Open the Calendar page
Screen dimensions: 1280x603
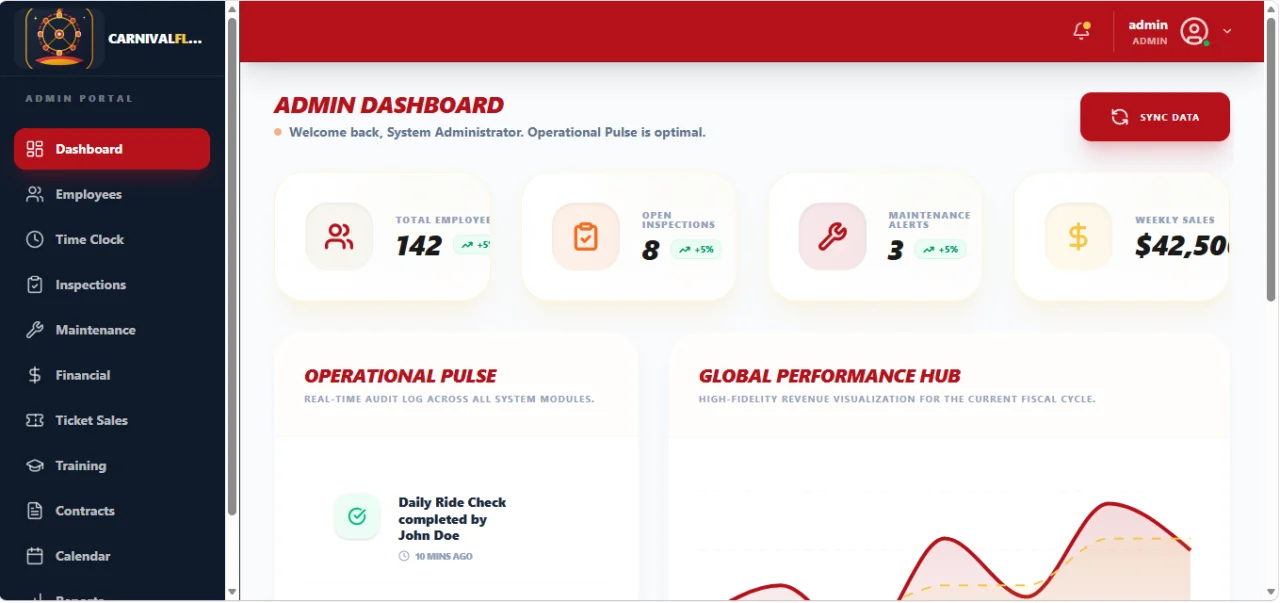[112, 556]
